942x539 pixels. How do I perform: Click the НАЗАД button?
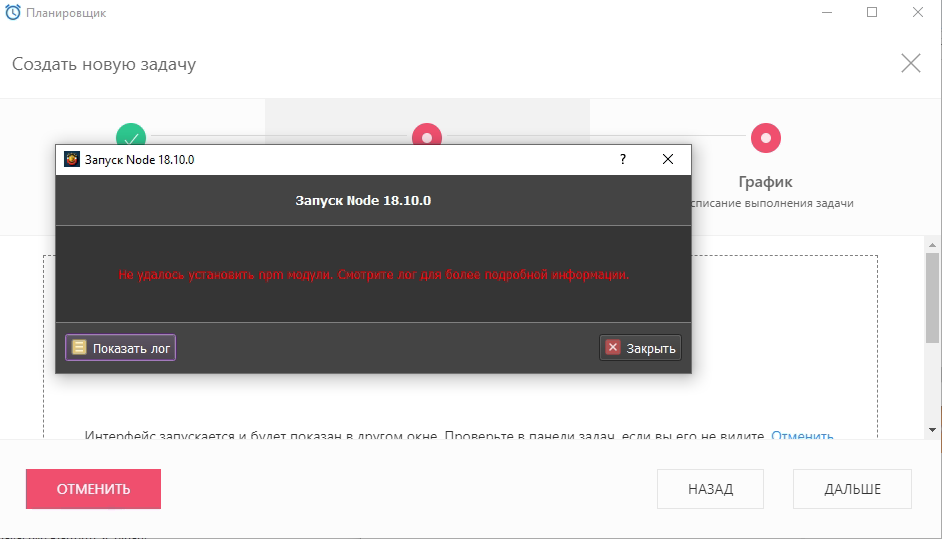[x=710, y=489]
